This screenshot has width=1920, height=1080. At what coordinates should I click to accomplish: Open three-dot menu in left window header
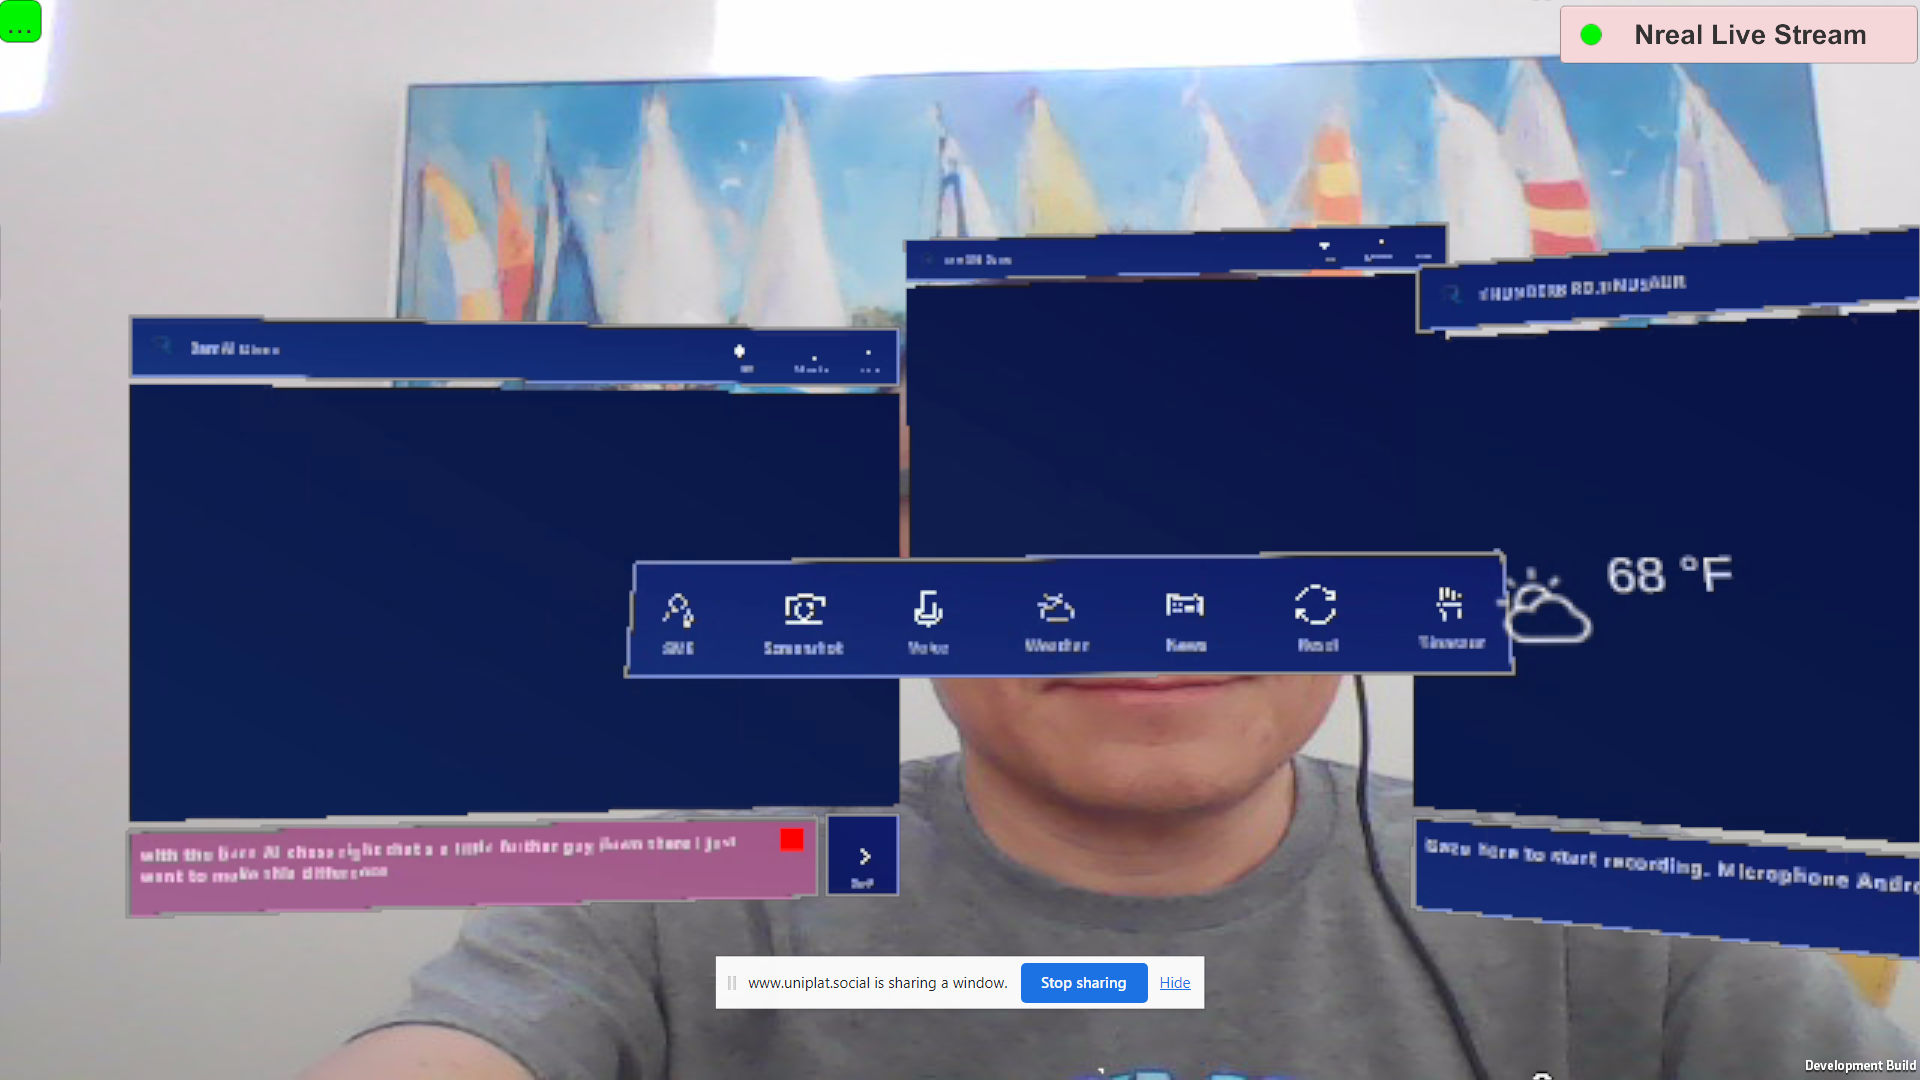(869, 360)
